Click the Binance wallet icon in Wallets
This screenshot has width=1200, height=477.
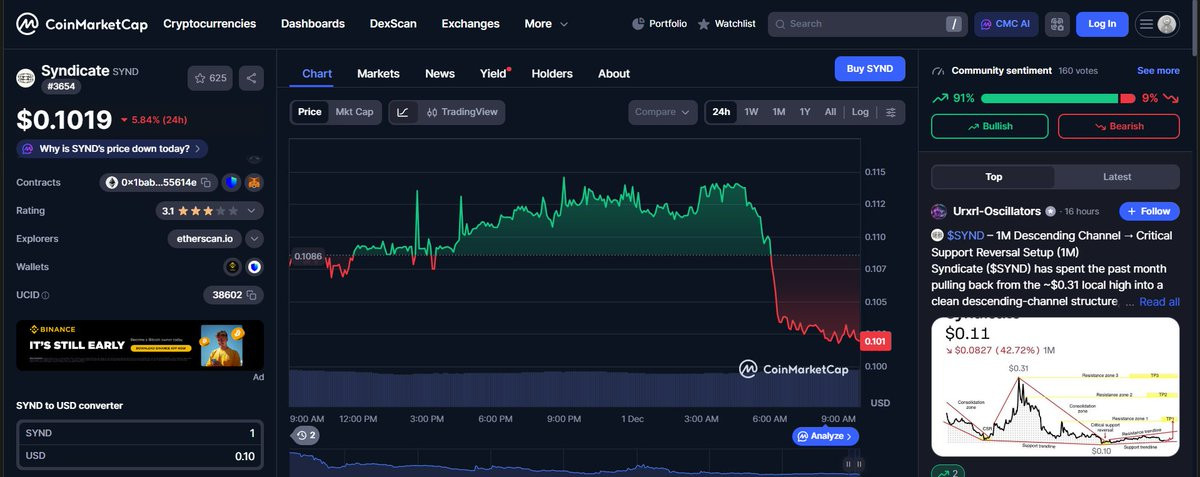tap(232, 267)
